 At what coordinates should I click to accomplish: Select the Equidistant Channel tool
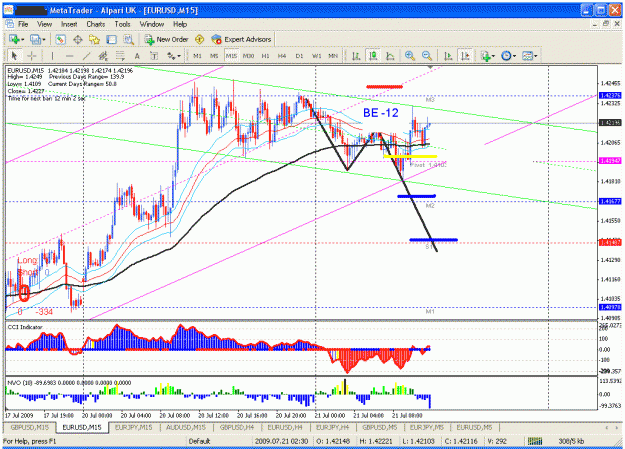pos(103,56)
